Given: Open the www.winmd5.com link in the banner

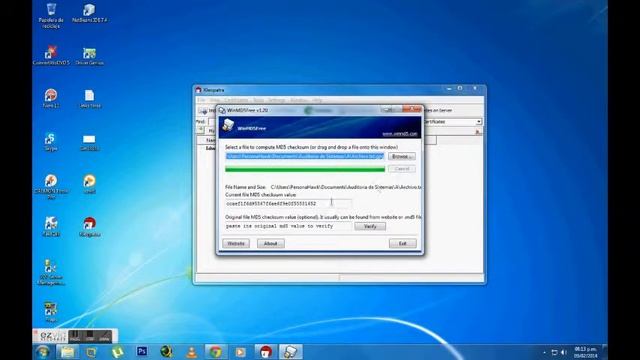Looking at the screenshot, I should point(400,134).
